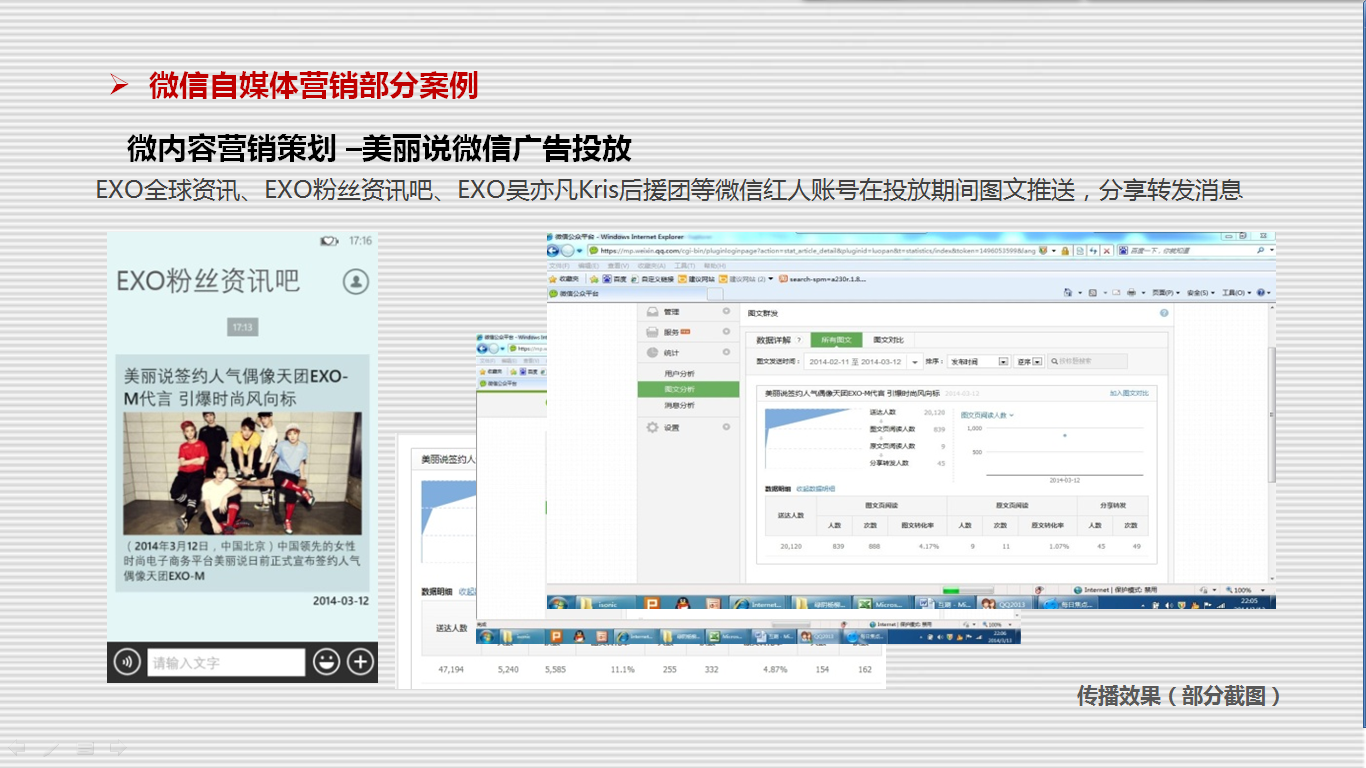Click the 47,194 value in the back window
The height and width of the screenshot is (768, 1366).
point(452,669)
